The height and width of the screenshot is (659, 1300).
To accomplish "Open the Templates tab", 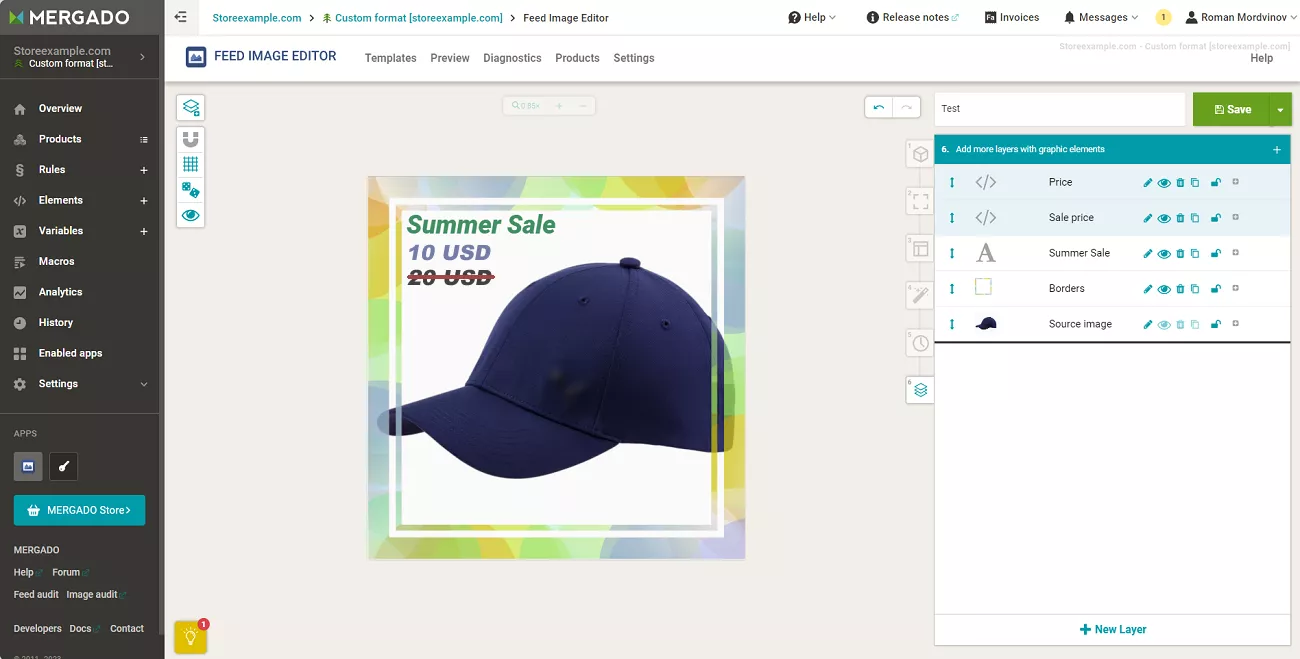I will coord(390,58).
